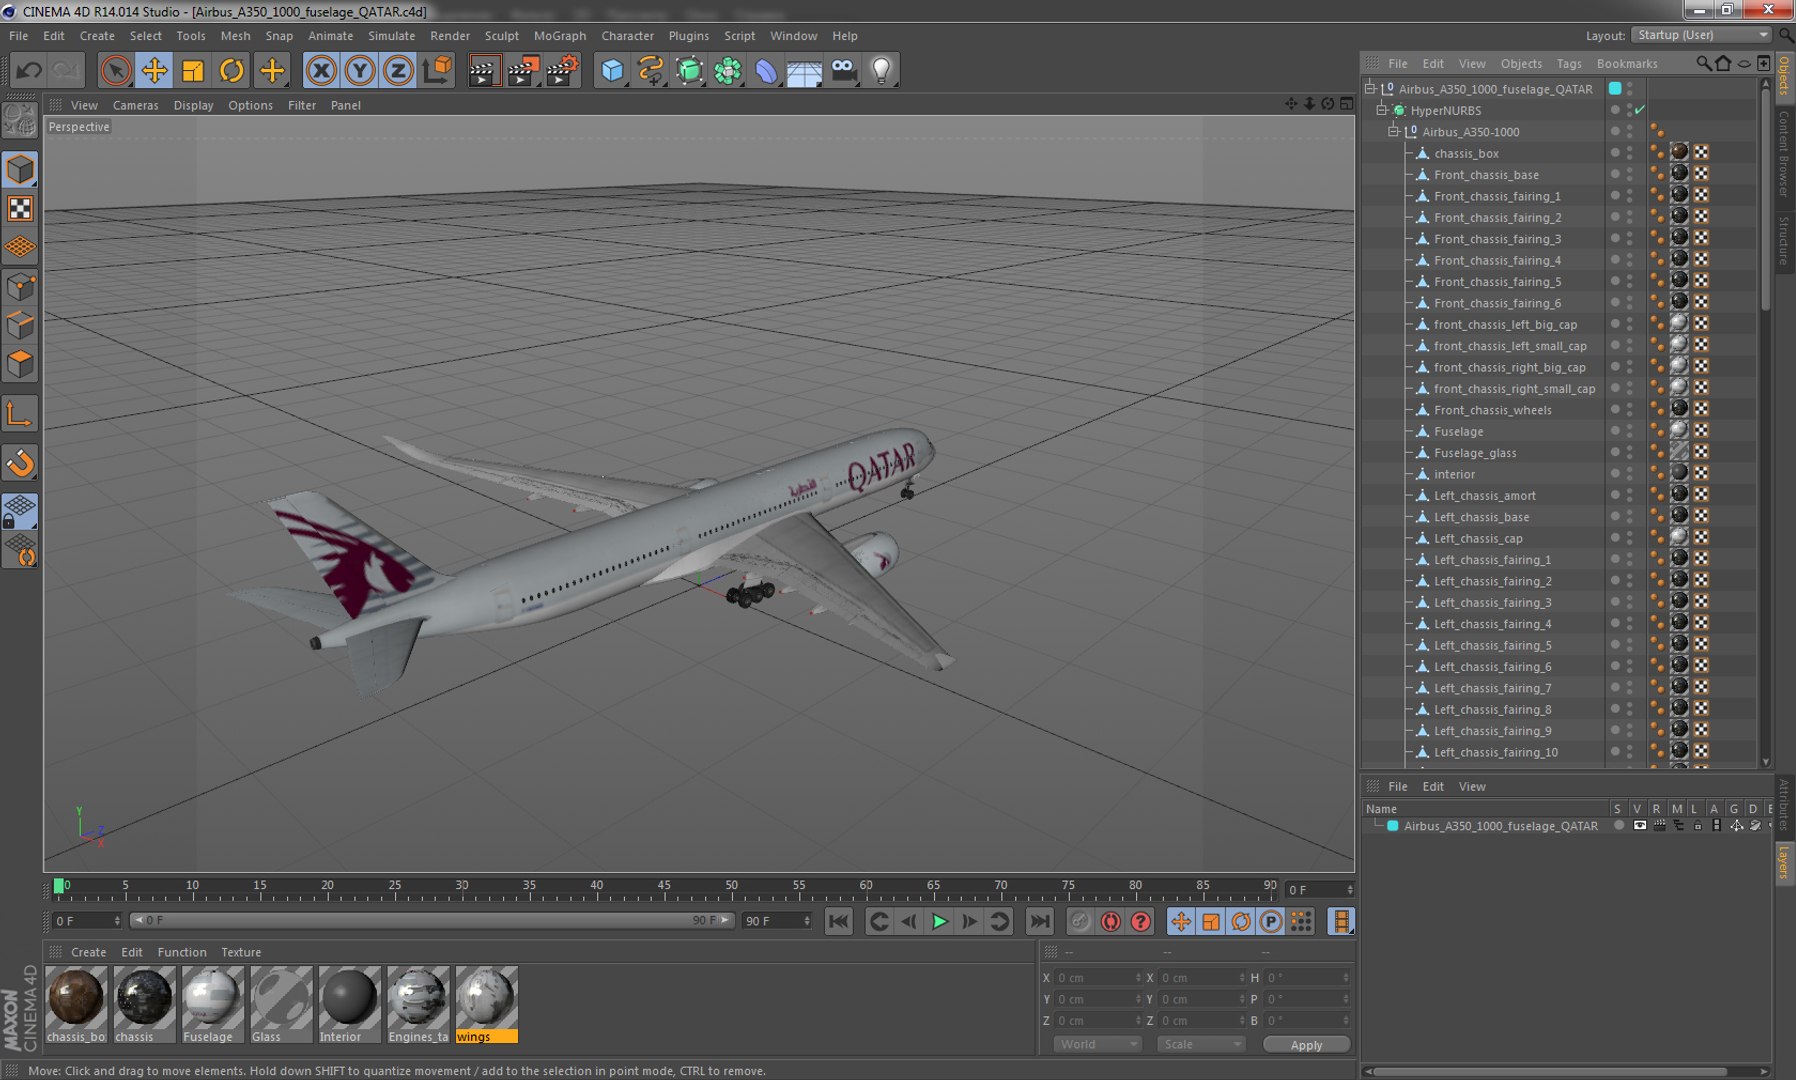The height and width of the screenshot is (1080, 1796).
Task: Click frame 45 on the timeline ruler
Action: point(664,887)
